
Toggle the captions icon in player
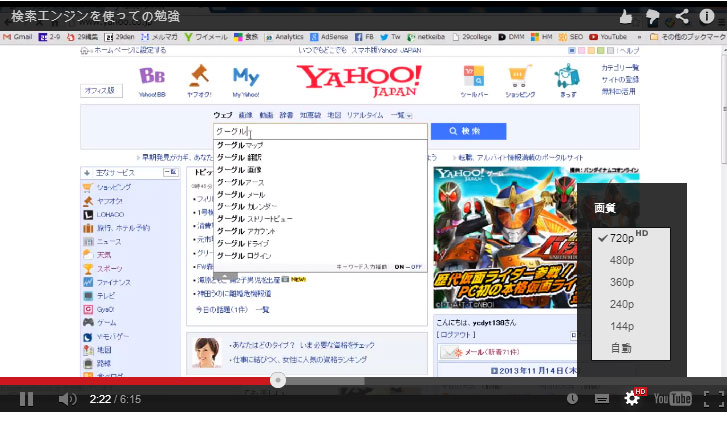pyautogui.click(x=602, y=399)
